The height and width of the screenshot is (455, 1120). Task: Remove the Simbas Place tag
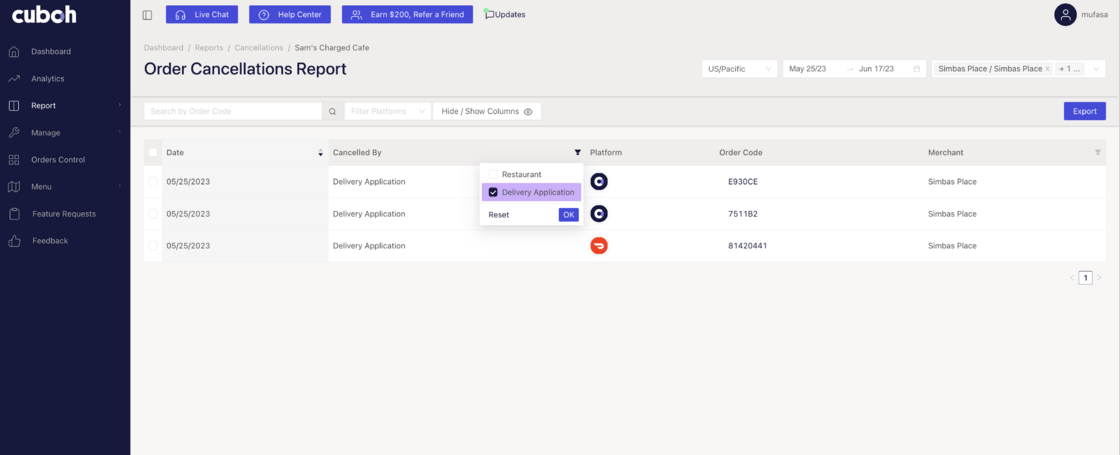tap(1047, 69)
